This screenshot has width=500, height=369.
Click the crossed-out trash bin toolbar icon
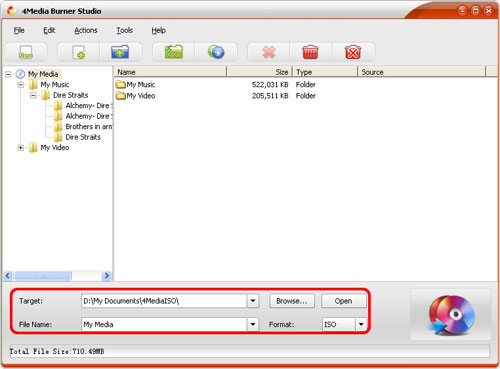coord(353,52)
